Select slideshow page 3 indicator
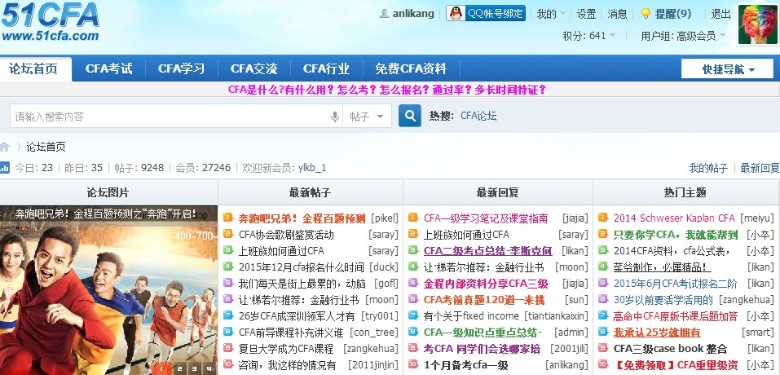Screen dimensions: 780x375 (195, 369)
